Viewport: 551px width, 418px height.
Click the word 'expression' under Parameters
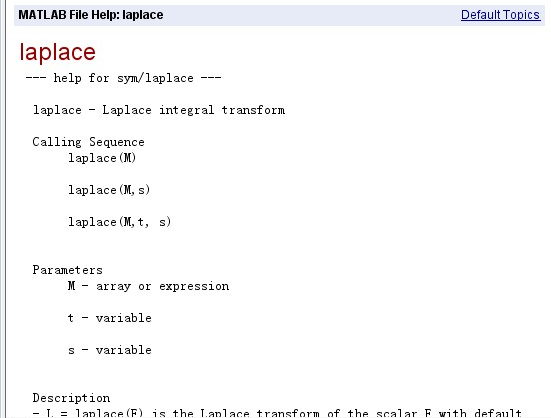pos(194,286)
